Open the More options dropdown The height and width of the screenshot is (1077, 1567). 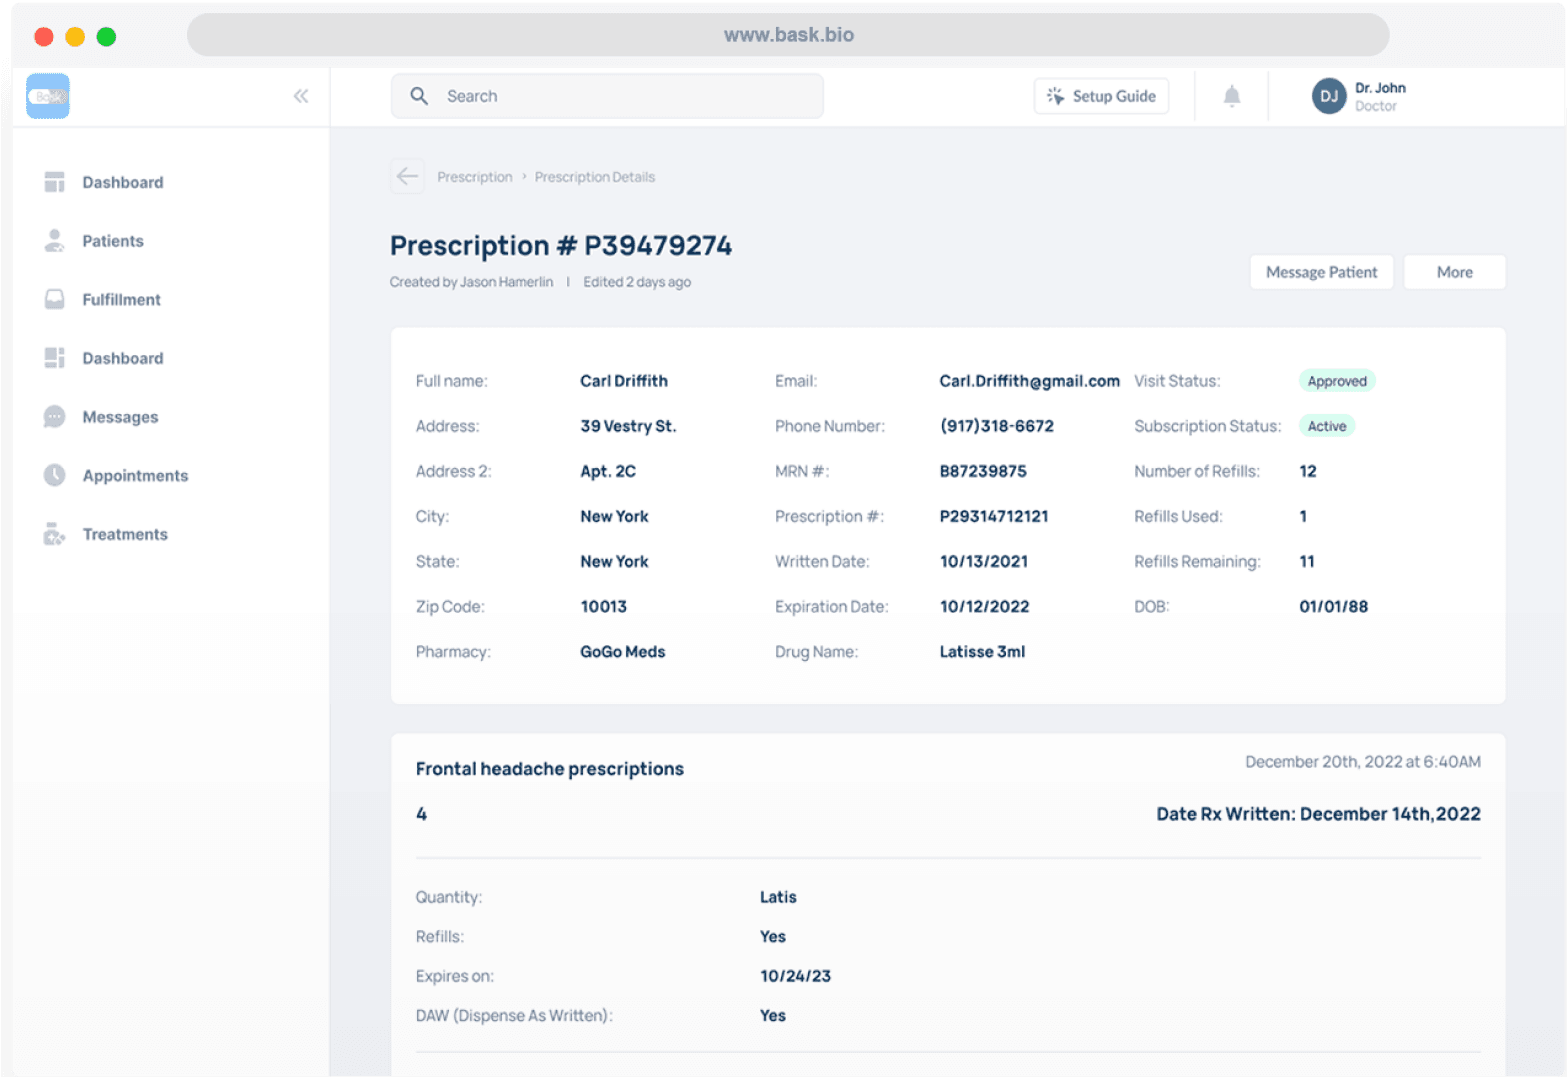pyautogui.click(x=1454, y=272)
